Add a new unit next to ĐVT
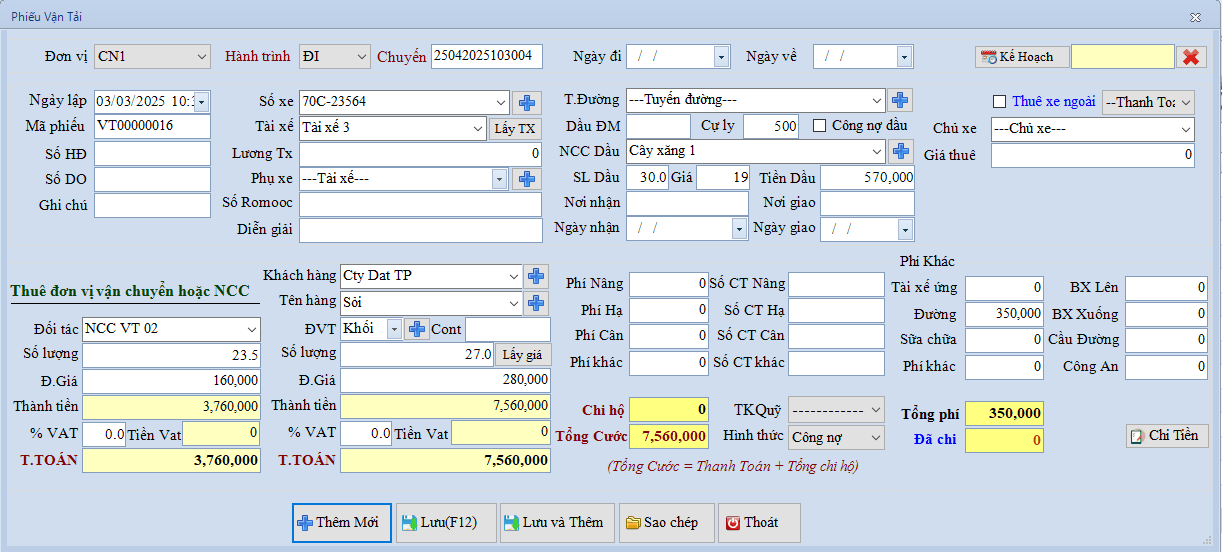The image size is (1222, 552). [417, 329]
